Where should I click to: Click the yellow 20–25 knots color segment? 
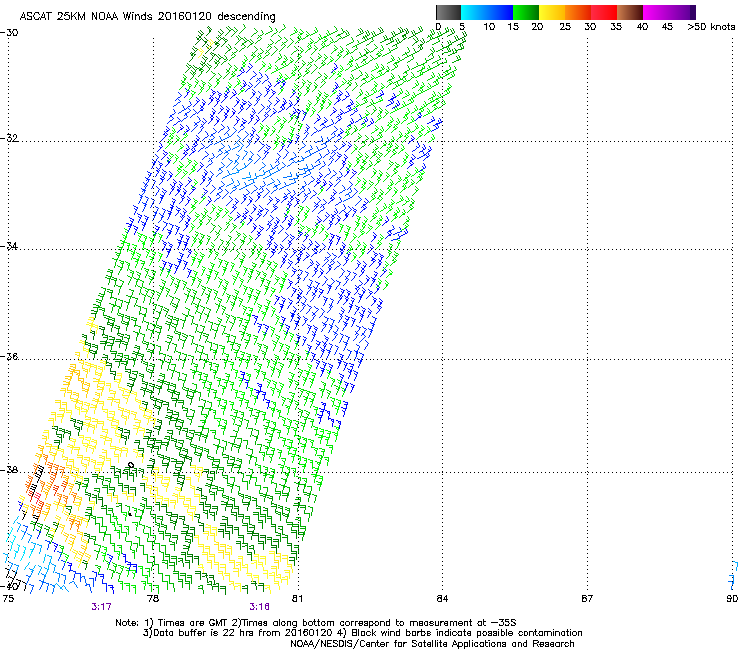pos(552,12)
